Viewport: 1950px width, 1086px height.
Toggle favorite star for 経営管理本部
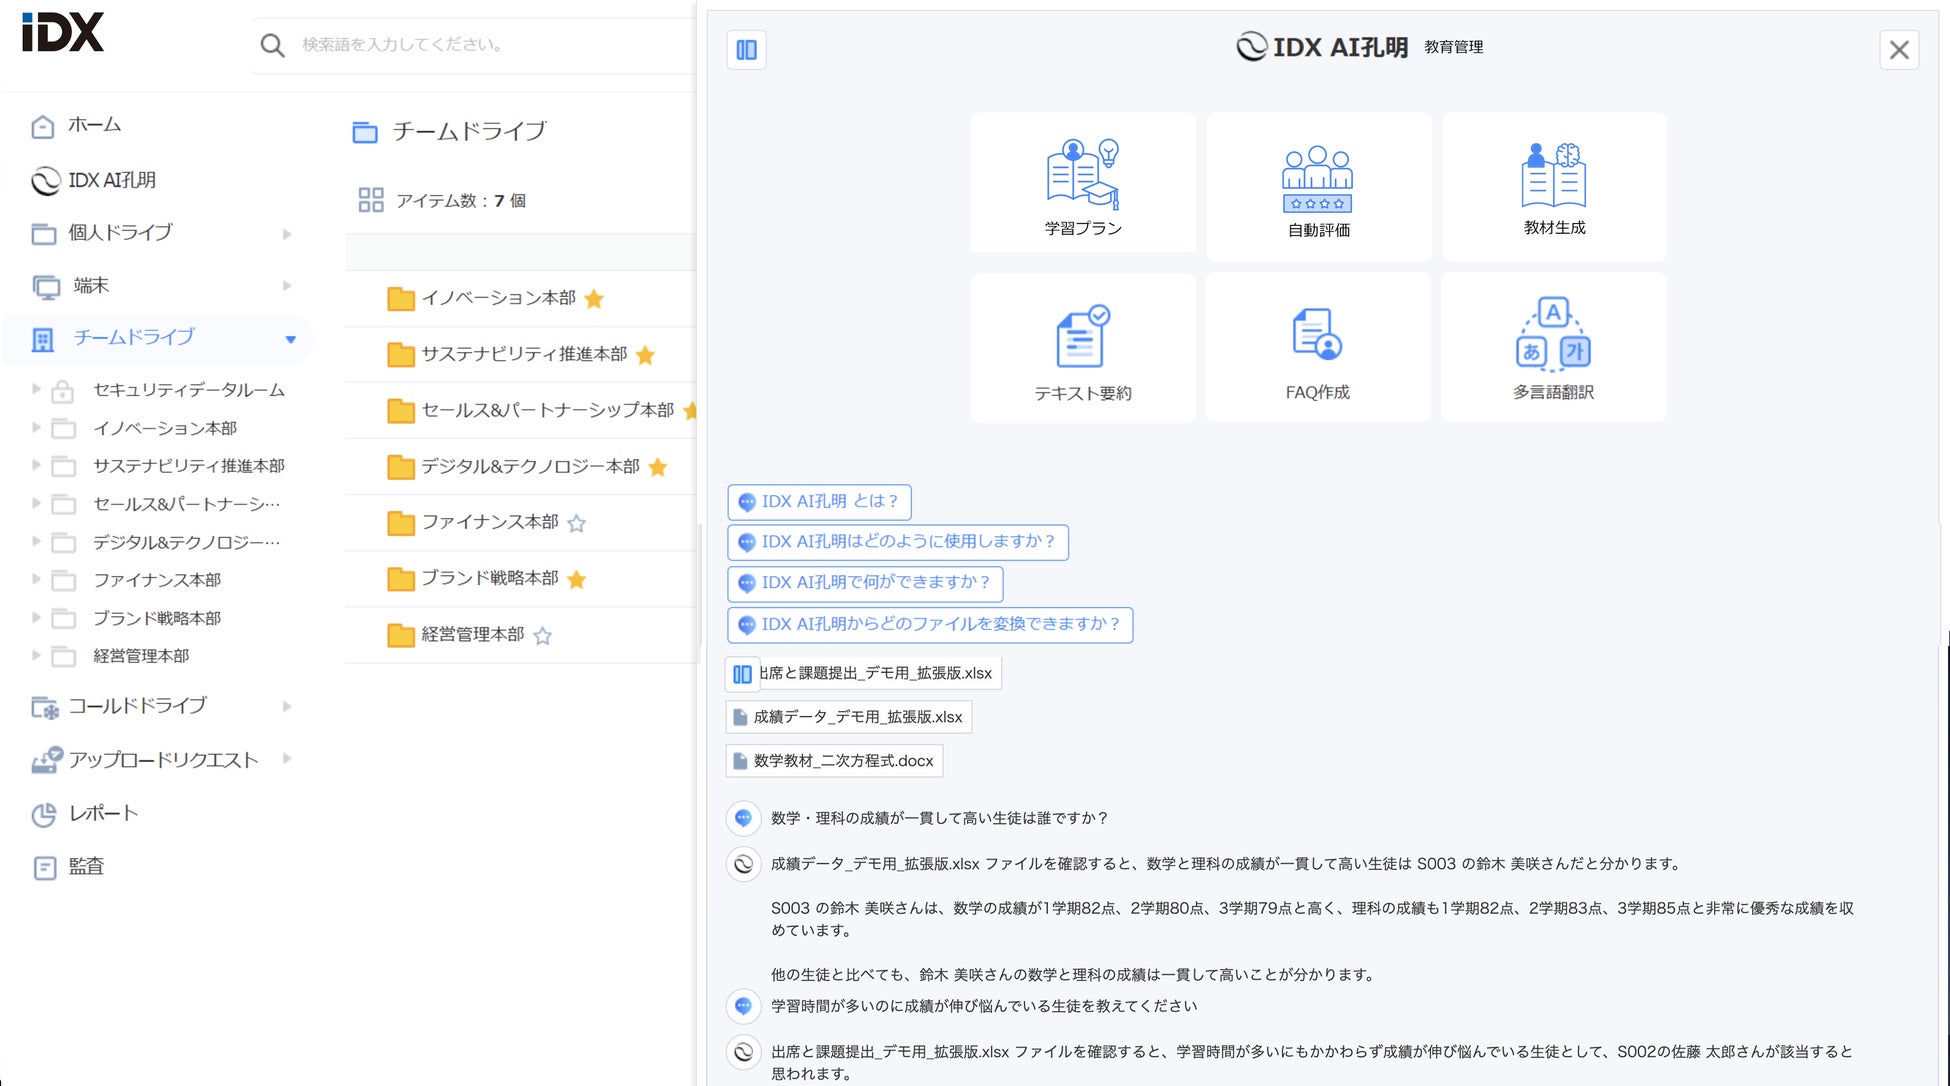click(x=543, y=635)
